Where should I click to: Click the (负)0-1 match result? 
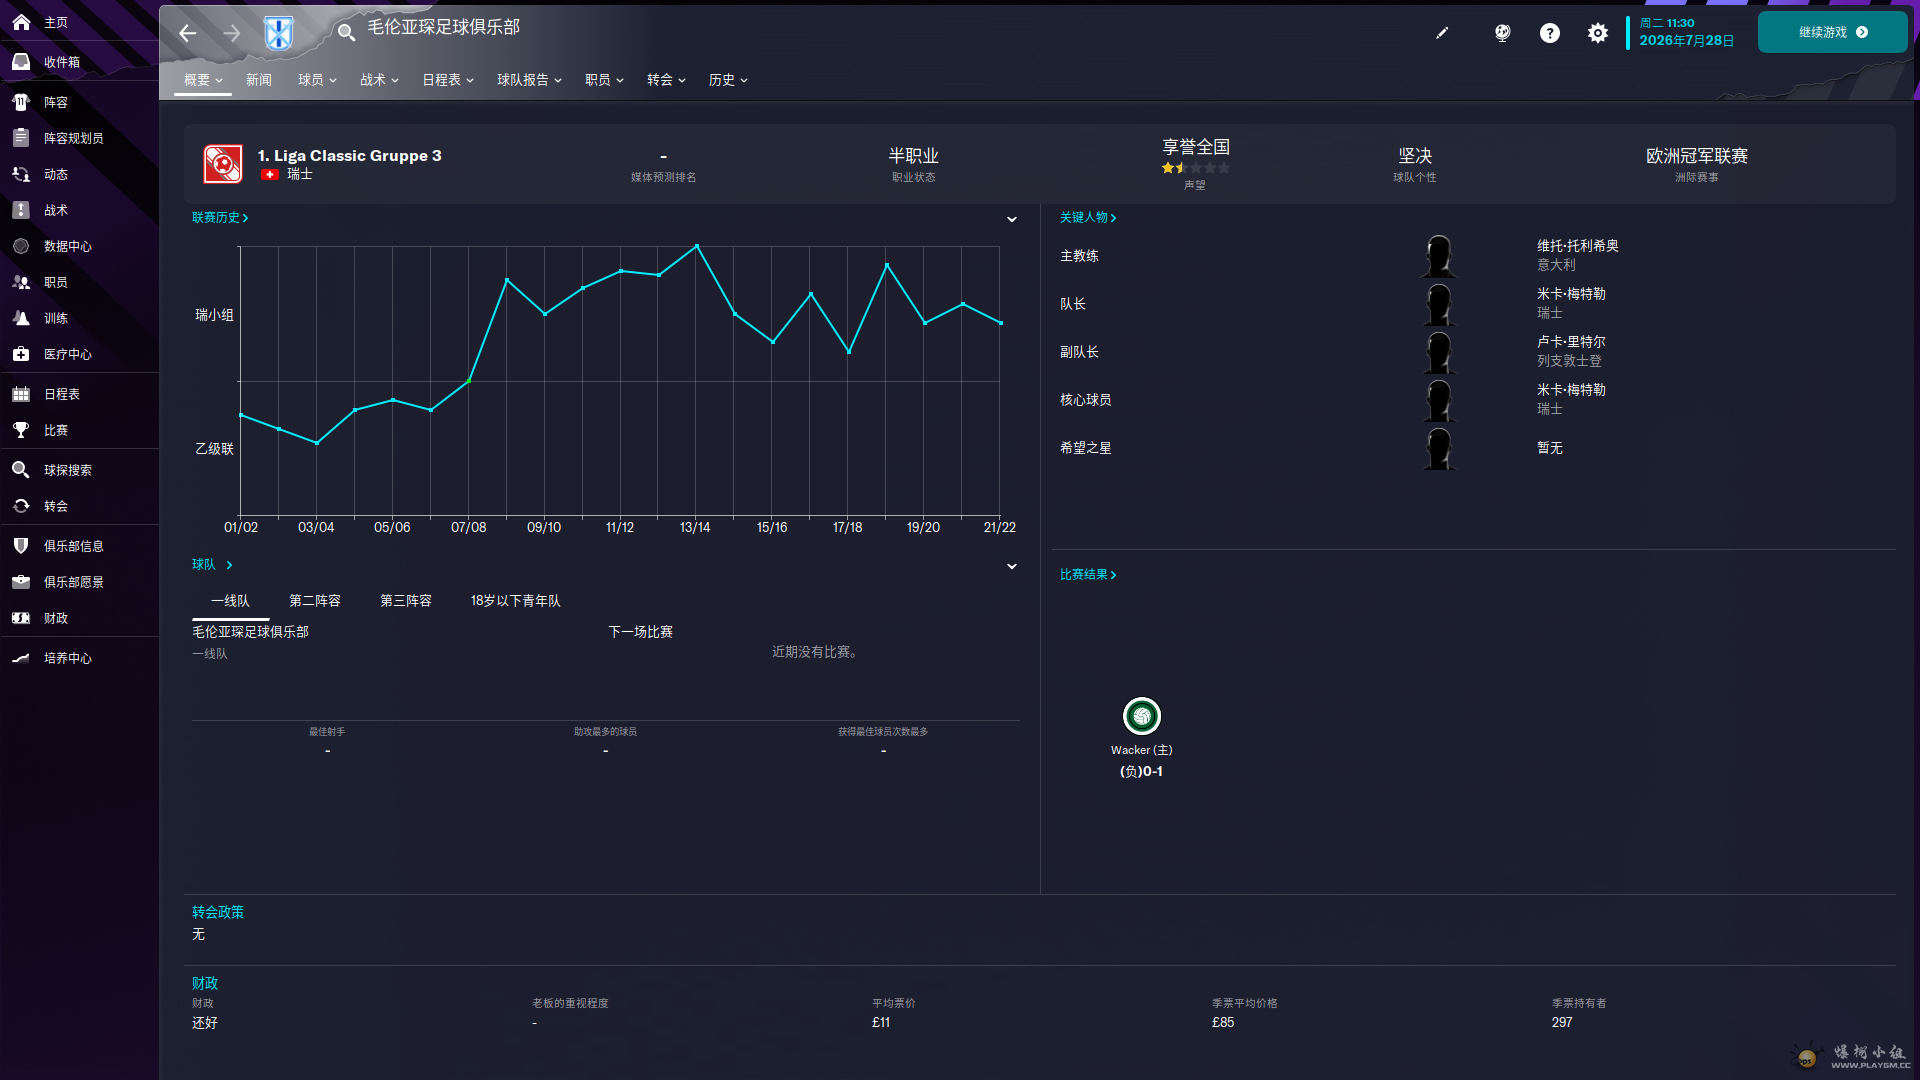tap(1141, 771)
